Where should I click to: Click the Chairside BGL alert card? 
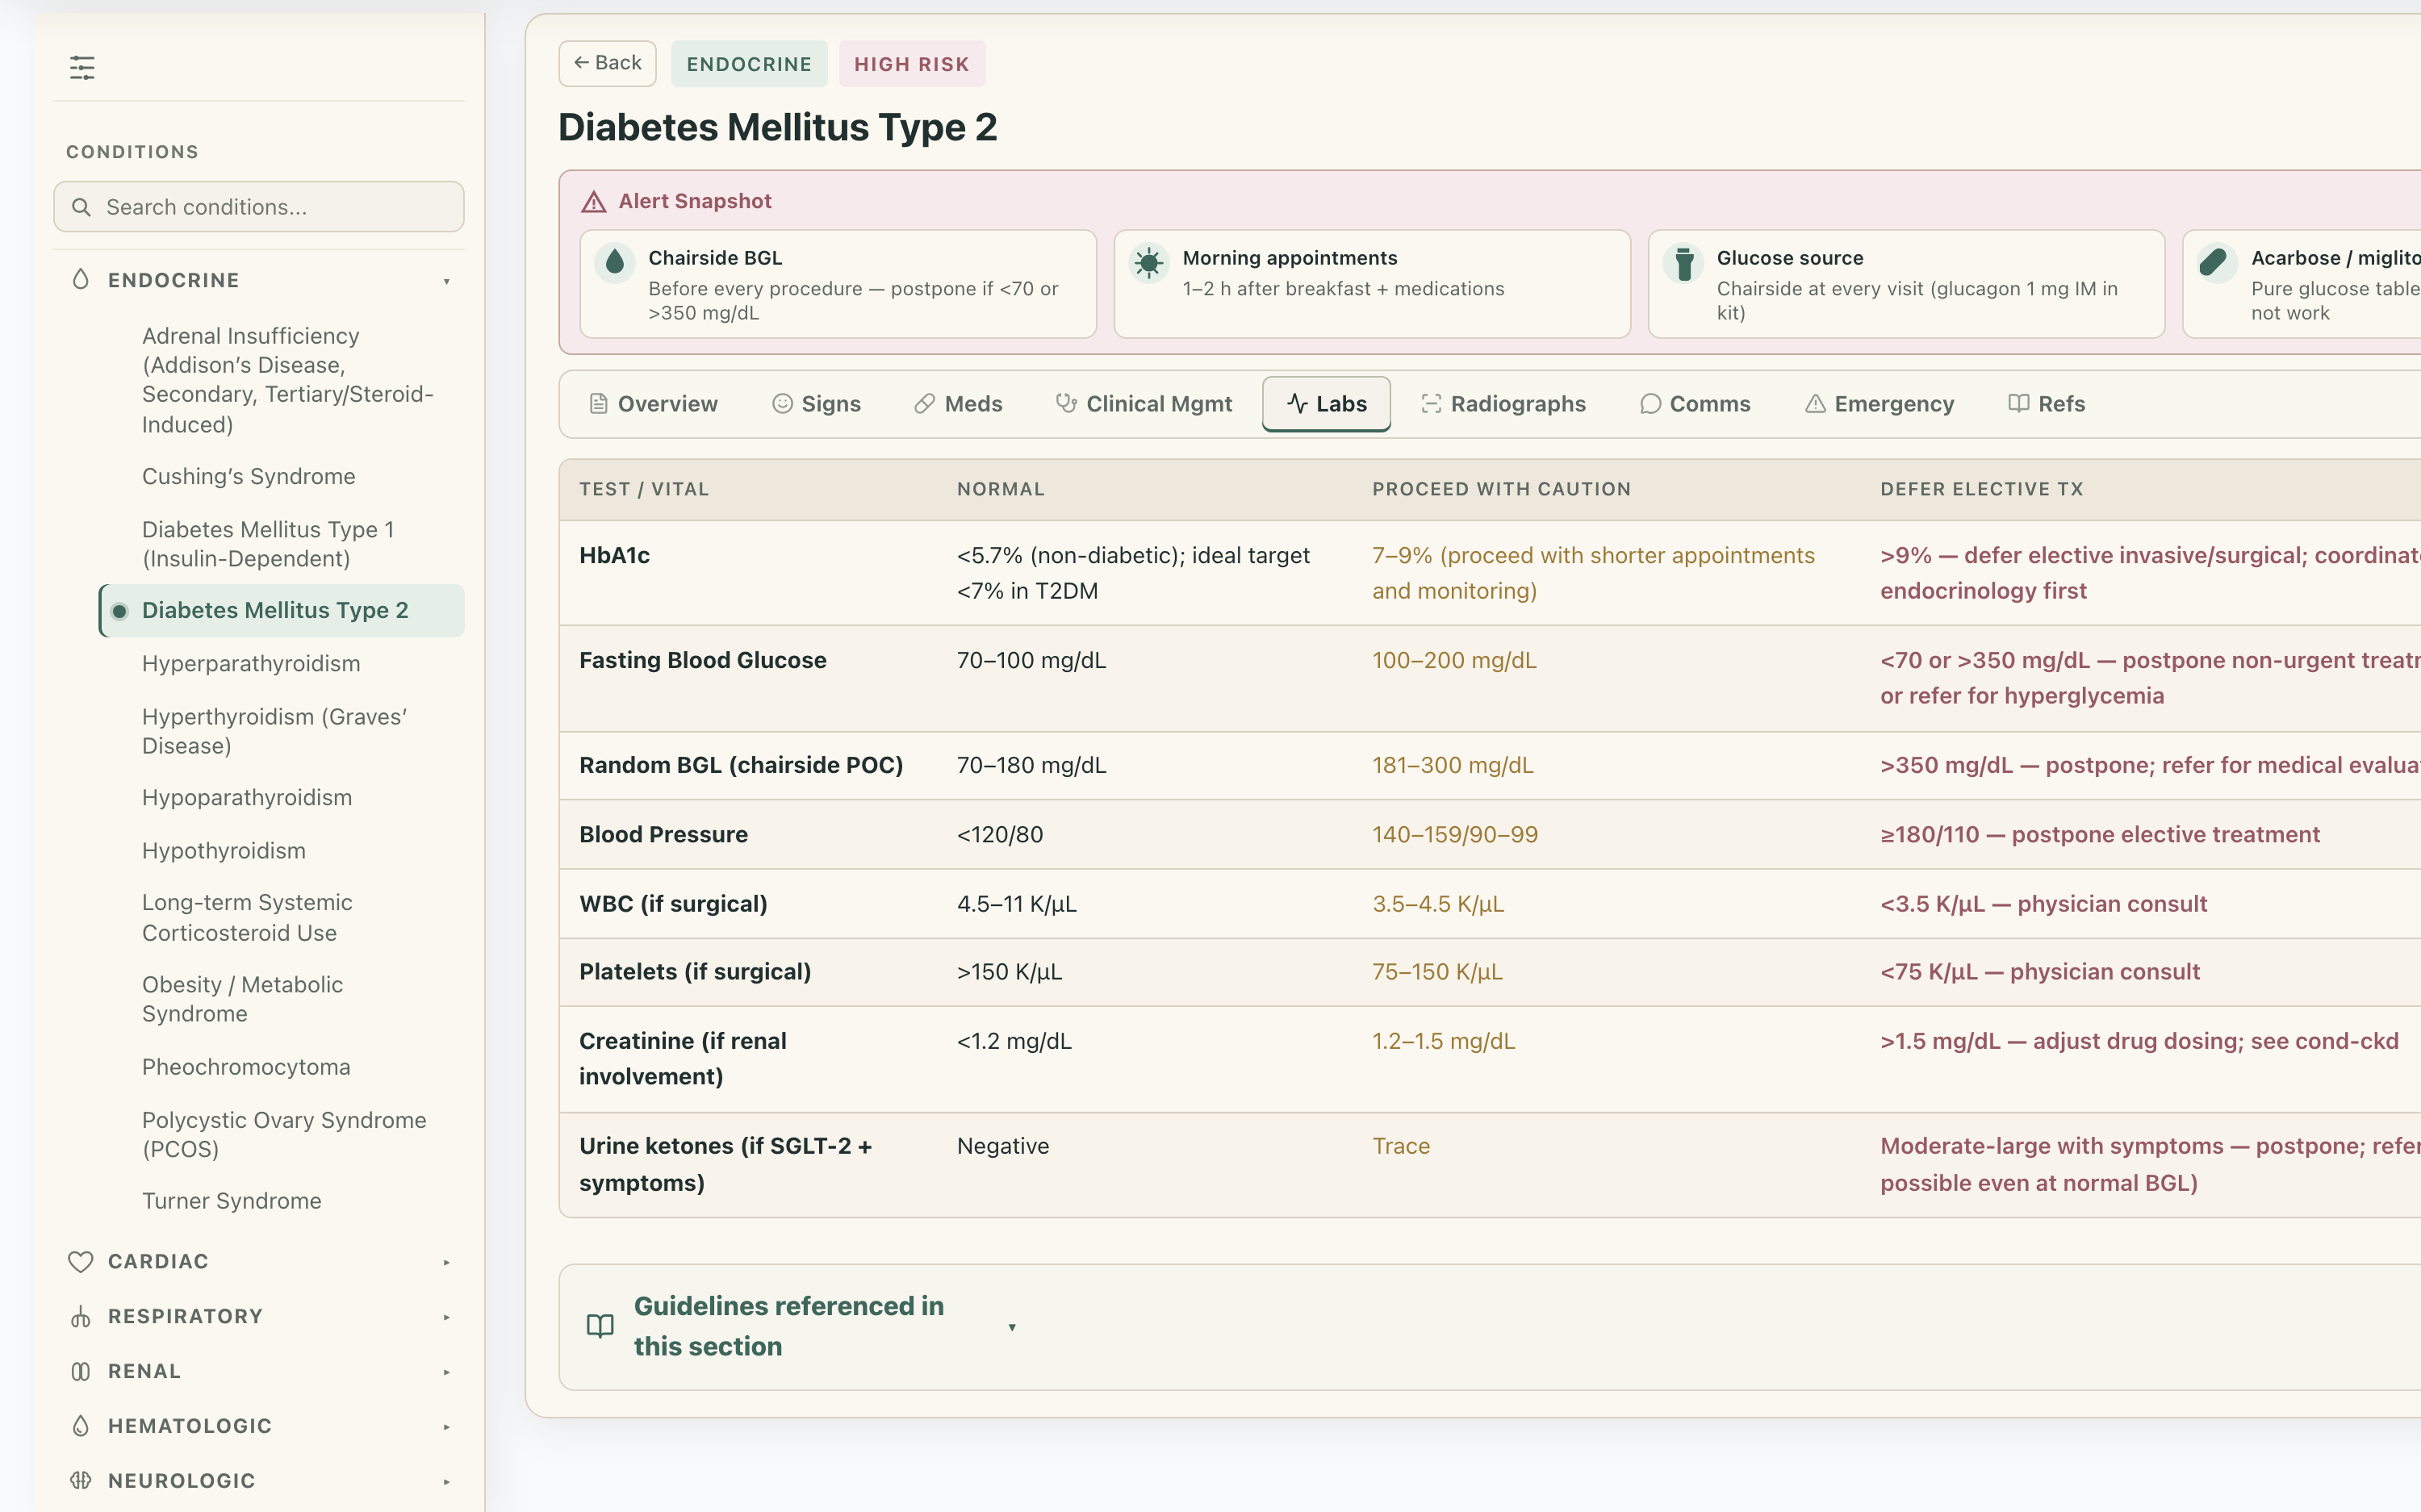tap(838, 284)
